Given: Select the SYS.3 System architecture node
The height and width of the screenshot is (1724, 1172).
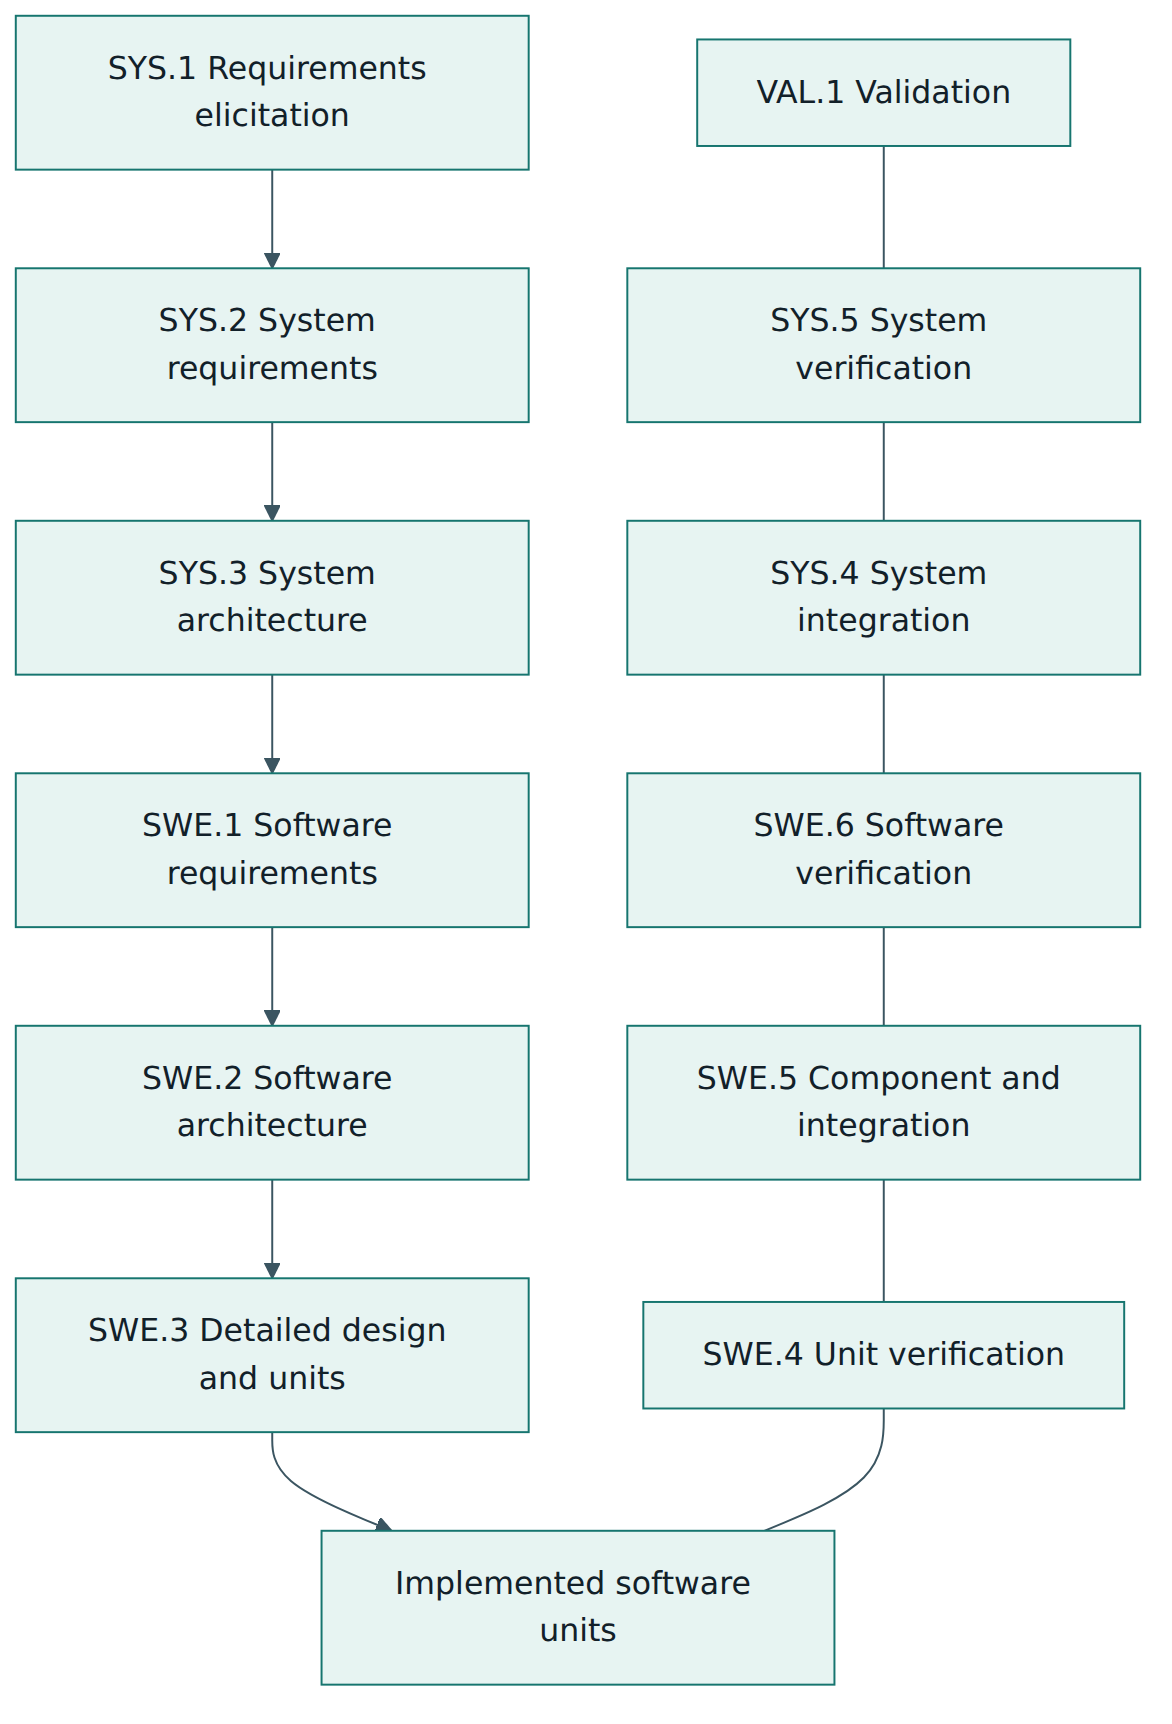Looking at the screenshot, I should (272, 598).
